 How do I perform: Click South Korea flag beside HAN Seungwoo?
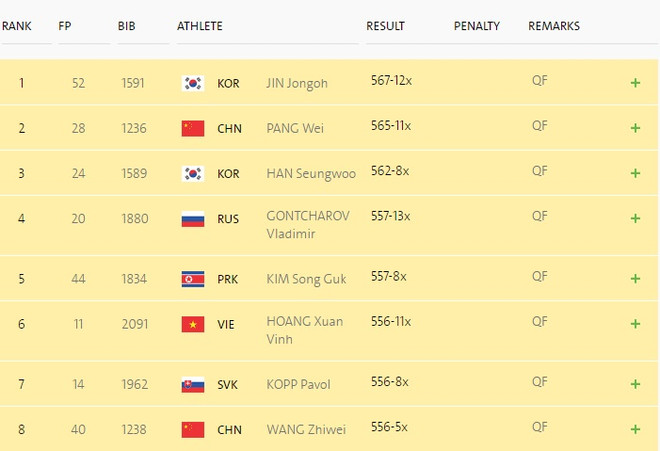coord(193,174)
